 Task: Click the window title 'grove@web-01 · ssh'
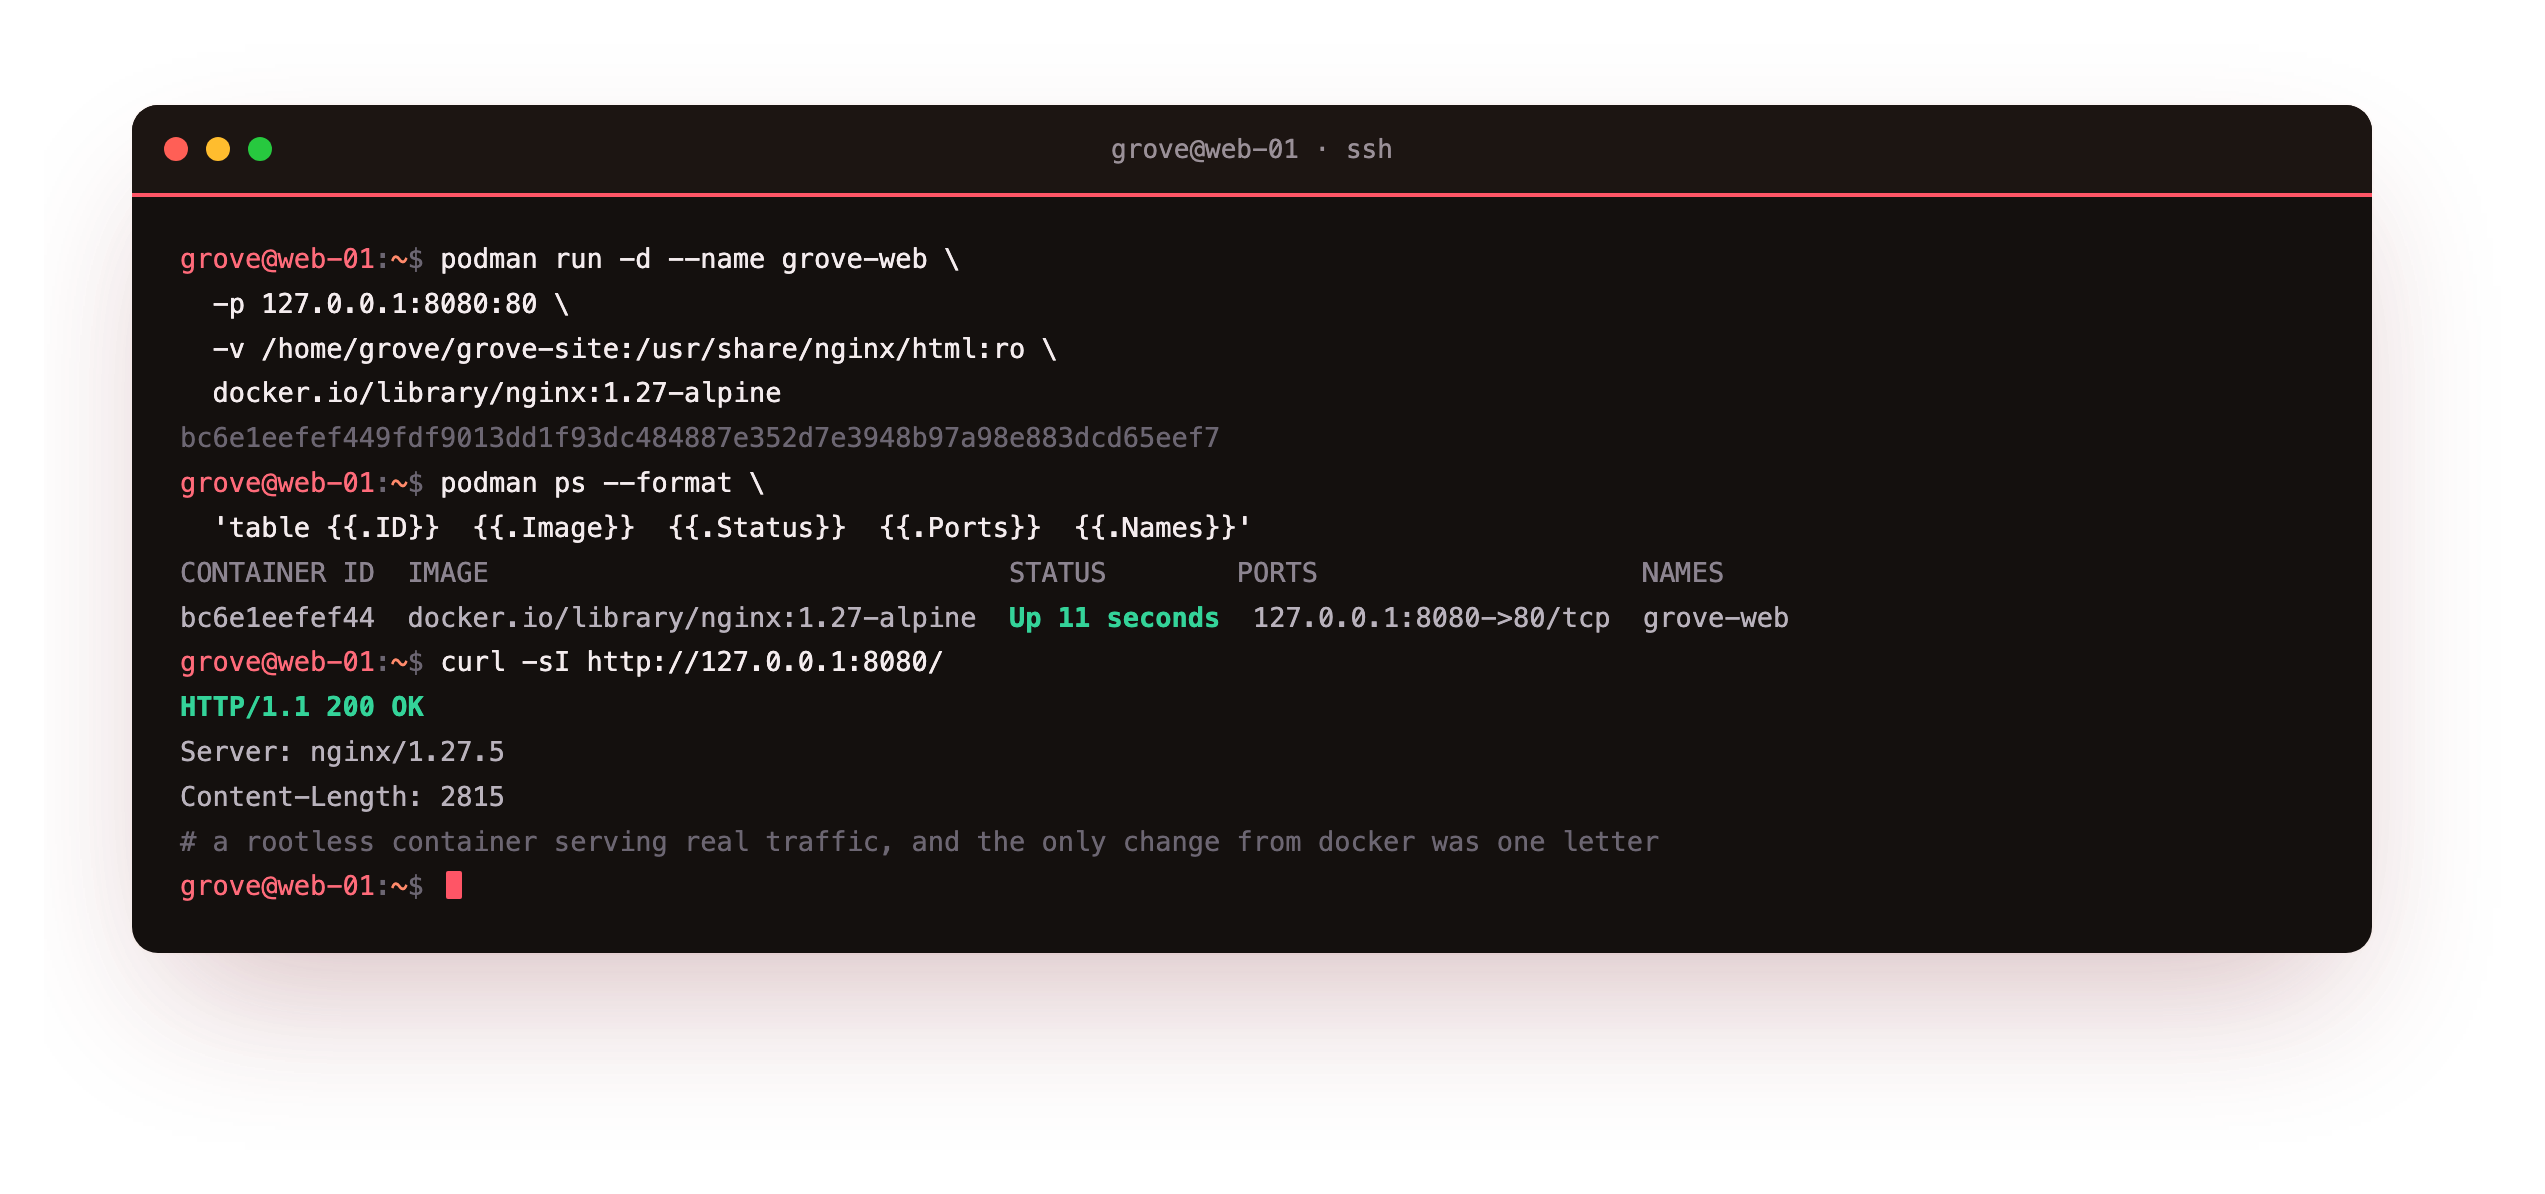pos(1251,149)
